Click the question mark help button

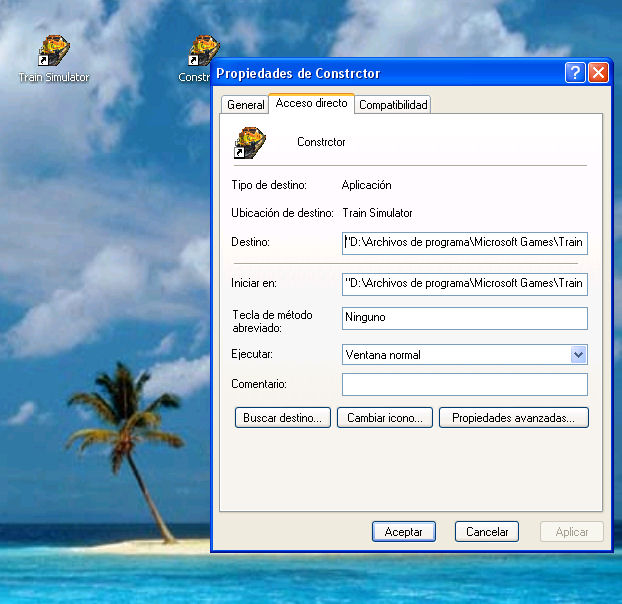575,73
